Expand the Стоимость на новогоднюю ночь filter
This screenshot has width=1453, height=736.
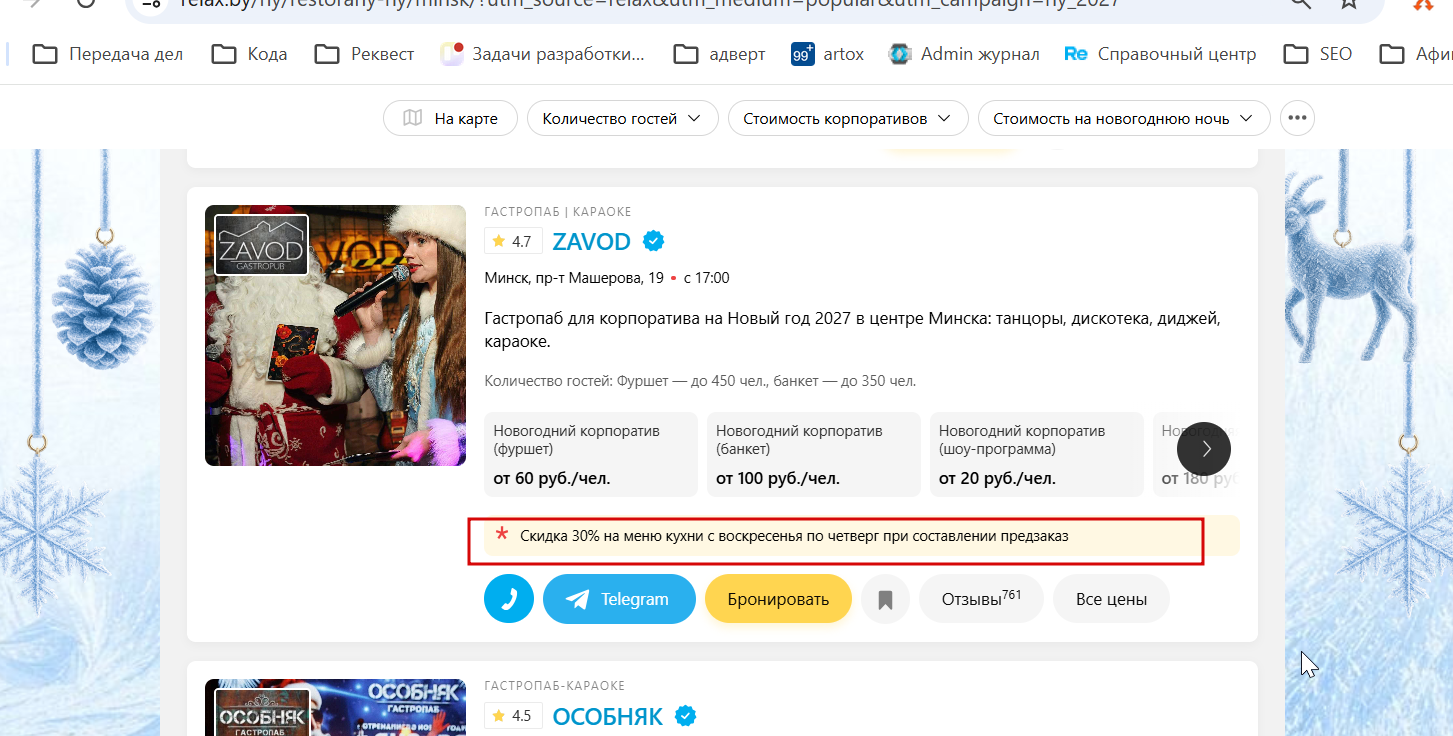tap(1124, 118)
